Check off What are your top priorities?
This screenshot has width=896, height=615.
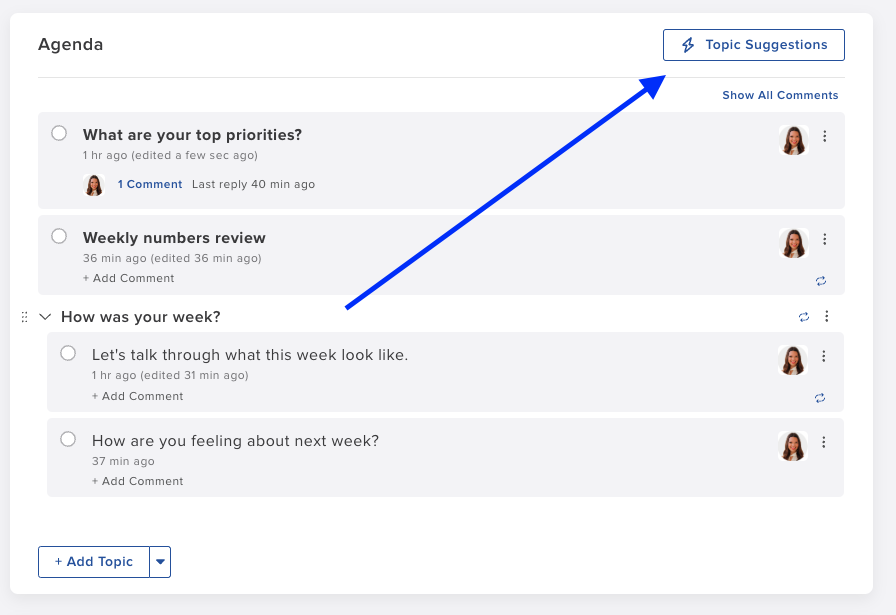(x=59, y=132)
